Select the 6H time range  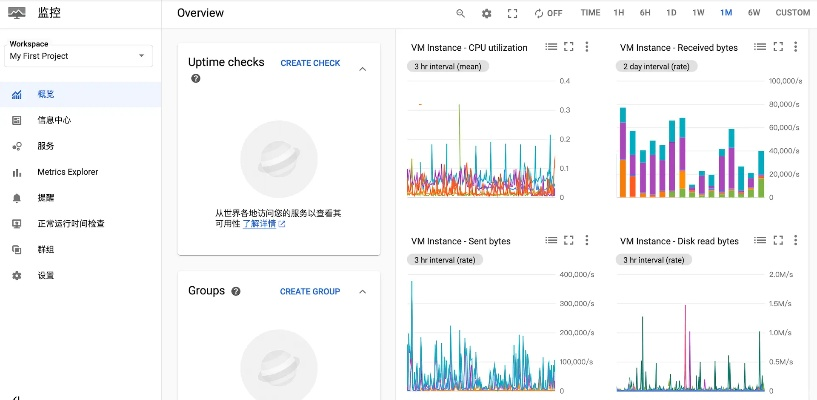[x=645, y=13]
